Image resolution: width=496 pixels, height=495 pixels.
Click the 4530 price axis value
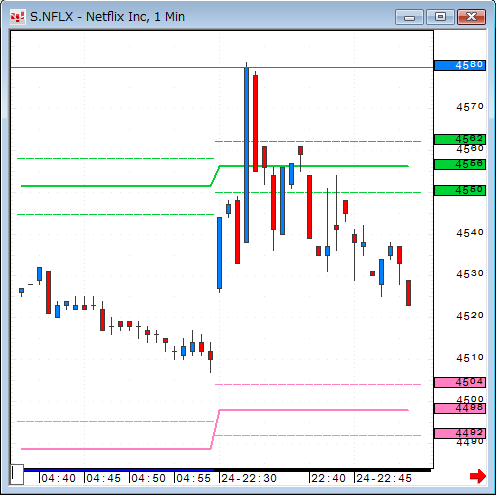coord(470,274)
